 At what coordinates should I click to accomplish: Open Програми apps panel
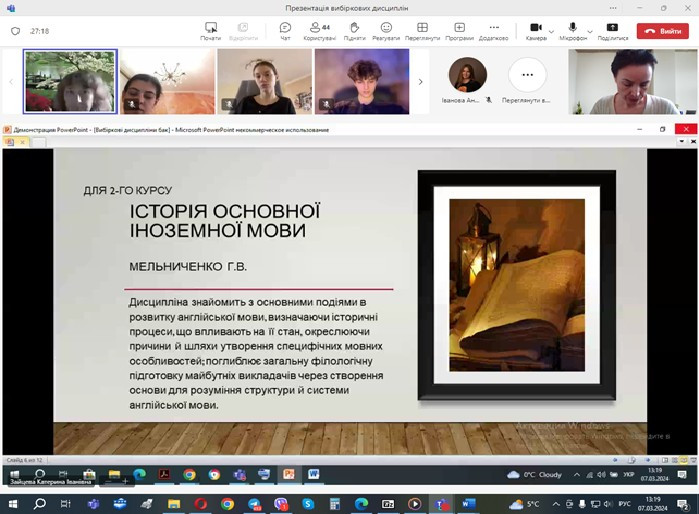coord(459,30)
